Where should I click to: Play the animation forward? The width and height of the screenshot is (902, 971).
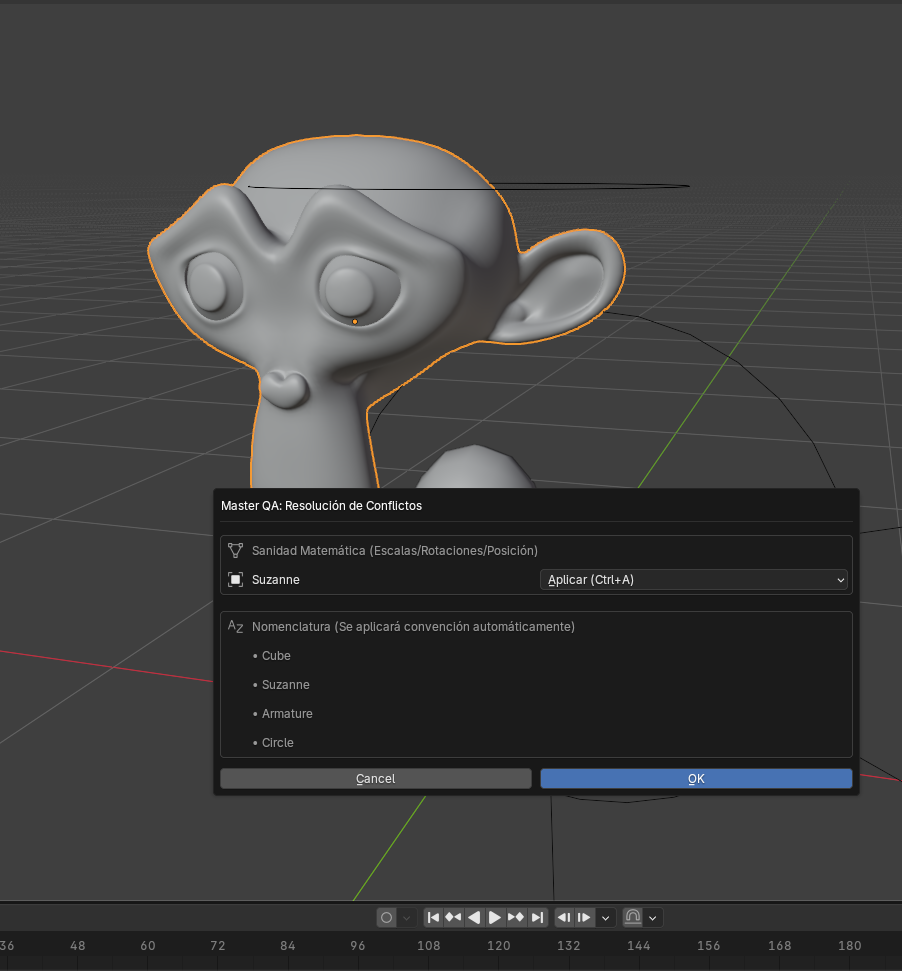tap(495, 917)
